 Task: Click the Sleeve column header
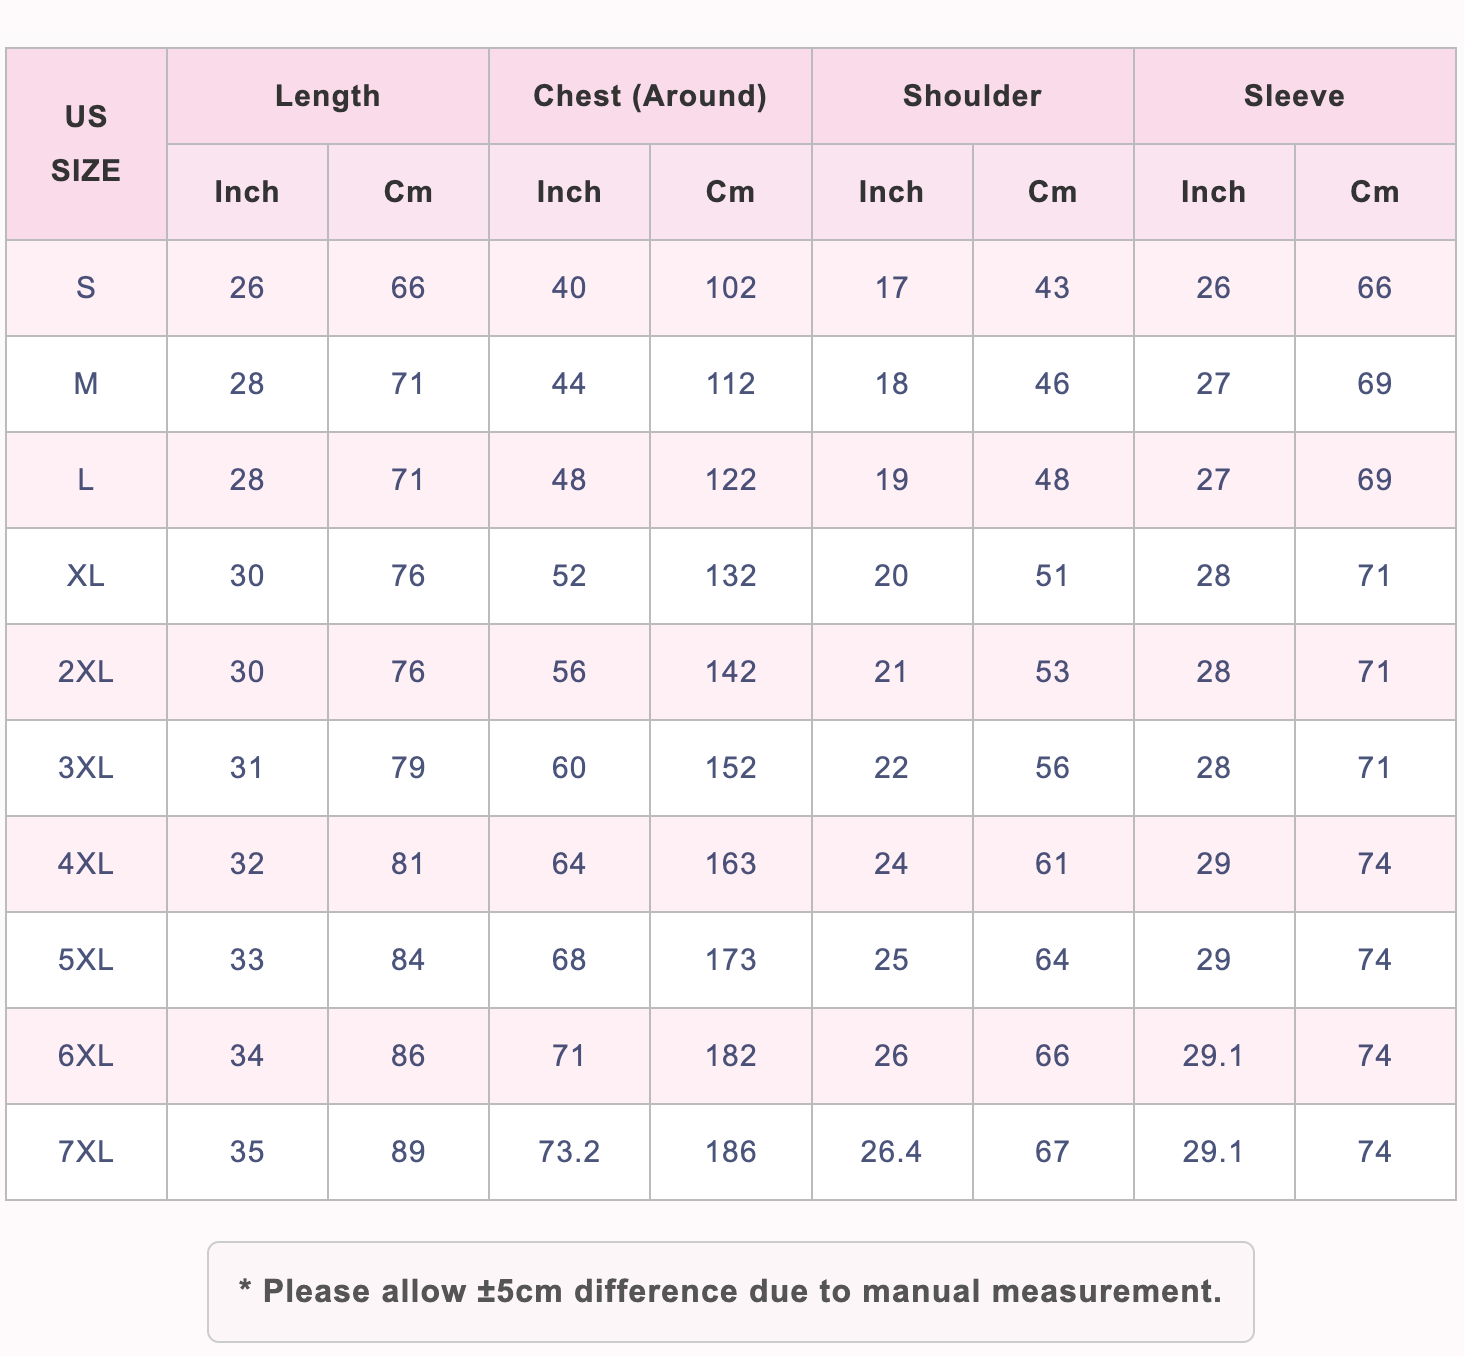[x=1295, y=96]
